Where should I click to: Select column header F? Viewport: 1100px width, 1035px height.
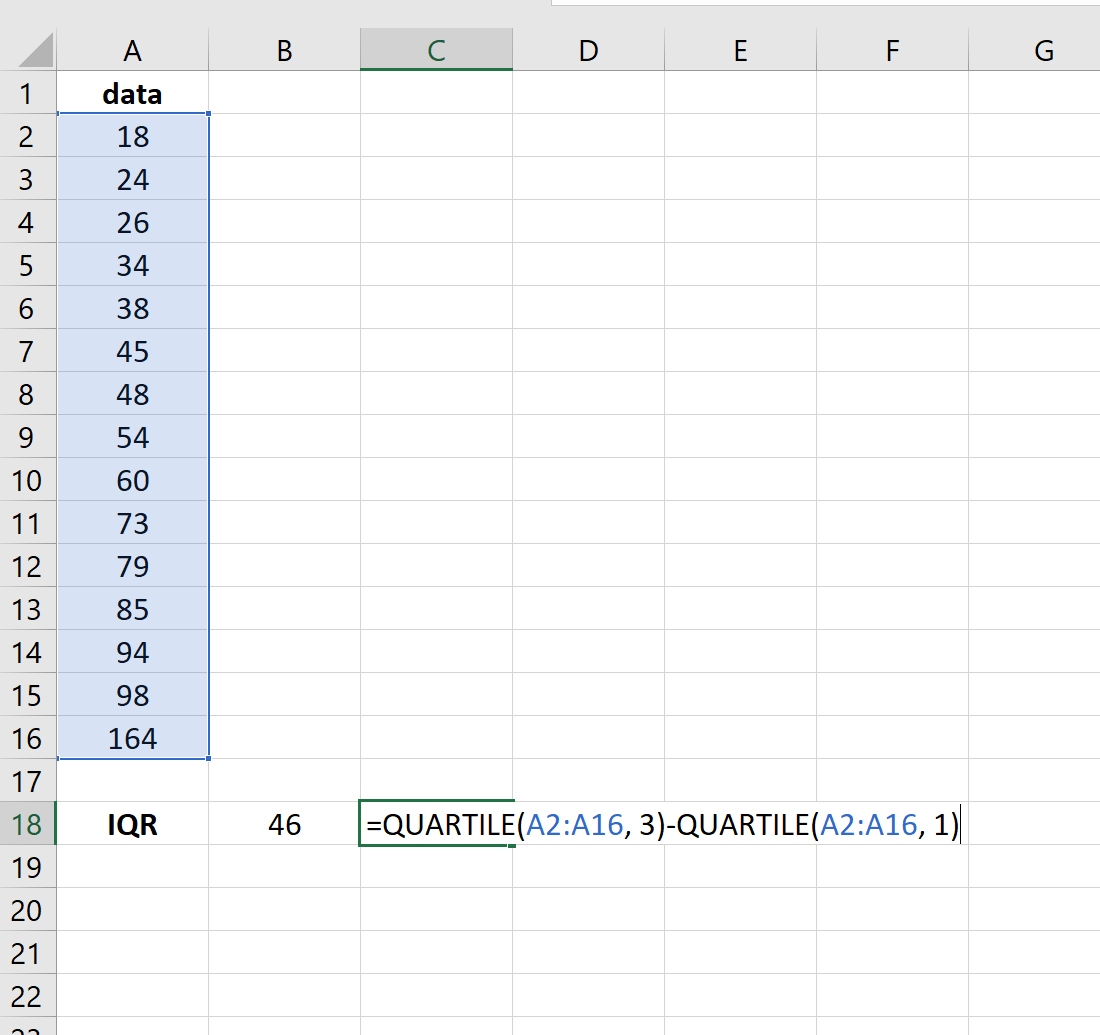pos(892,50)
